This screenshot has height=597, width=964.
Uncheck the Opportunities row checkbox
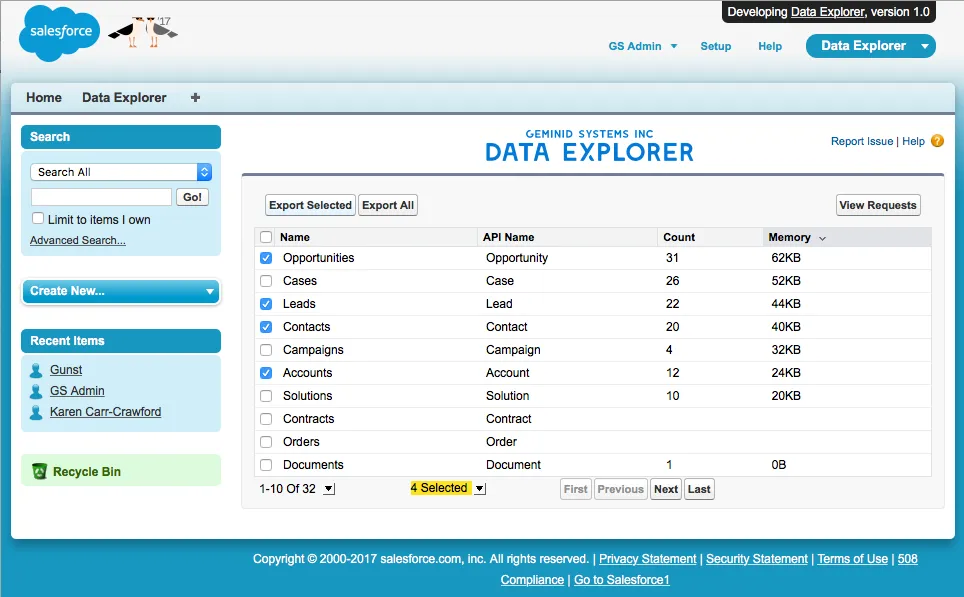[266, 258]
